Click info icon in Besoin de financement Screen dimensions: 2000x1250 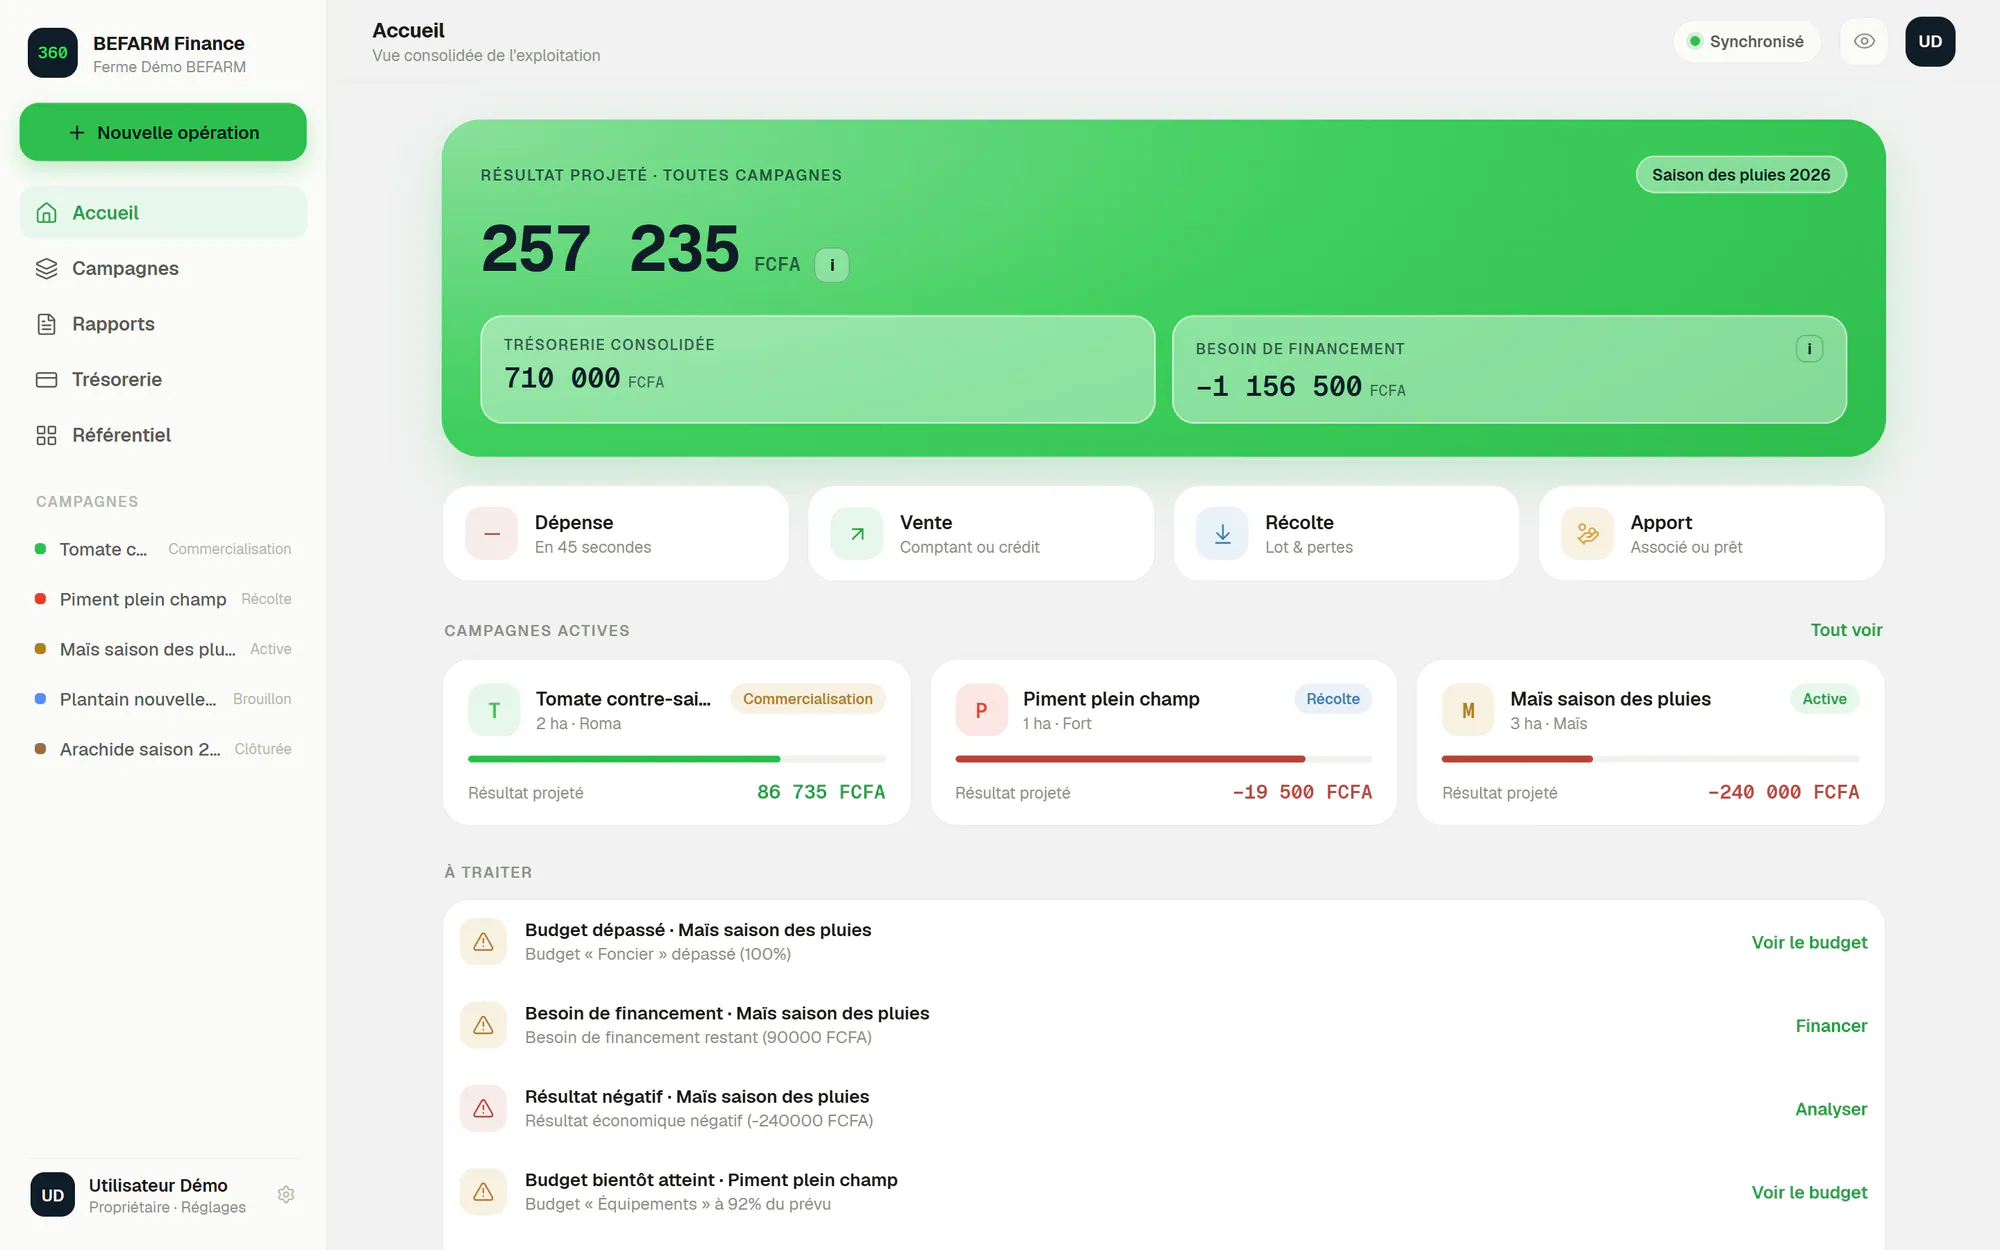coord(1809,349)
